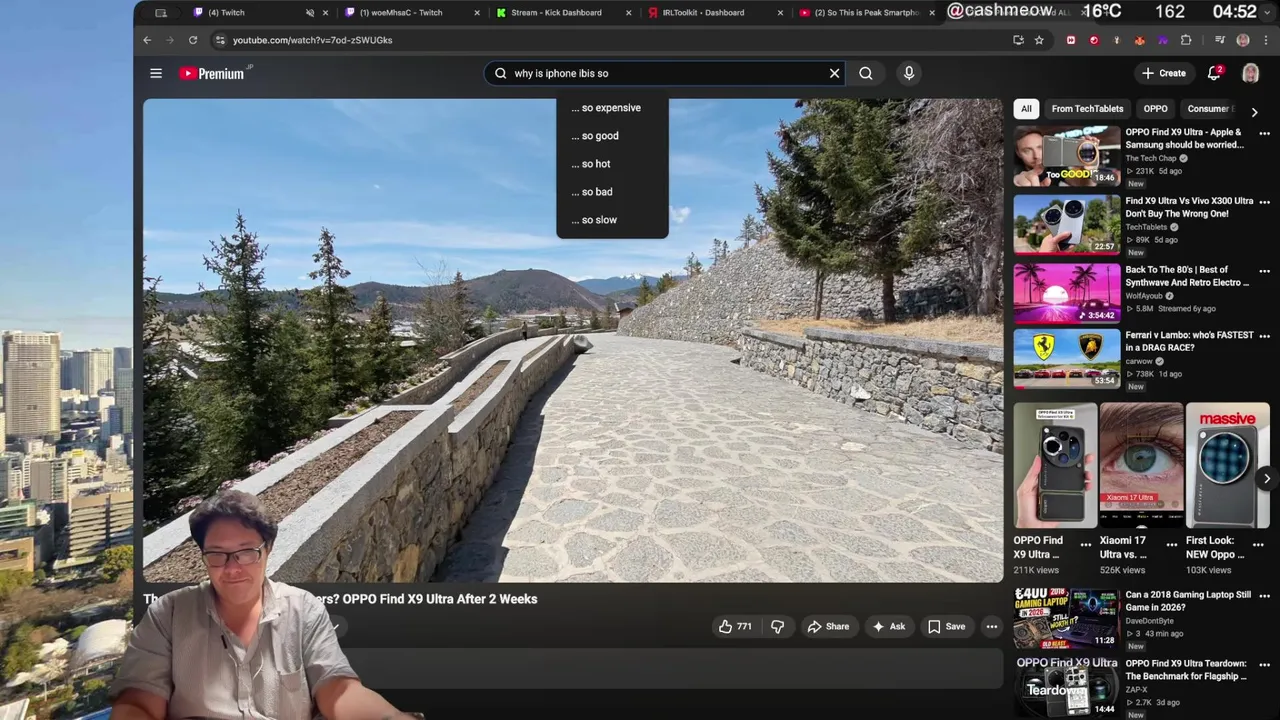Open more actions ellipsis beside Save
Viewport: 1280px width, 720px height.
click(x=992, y=627)
